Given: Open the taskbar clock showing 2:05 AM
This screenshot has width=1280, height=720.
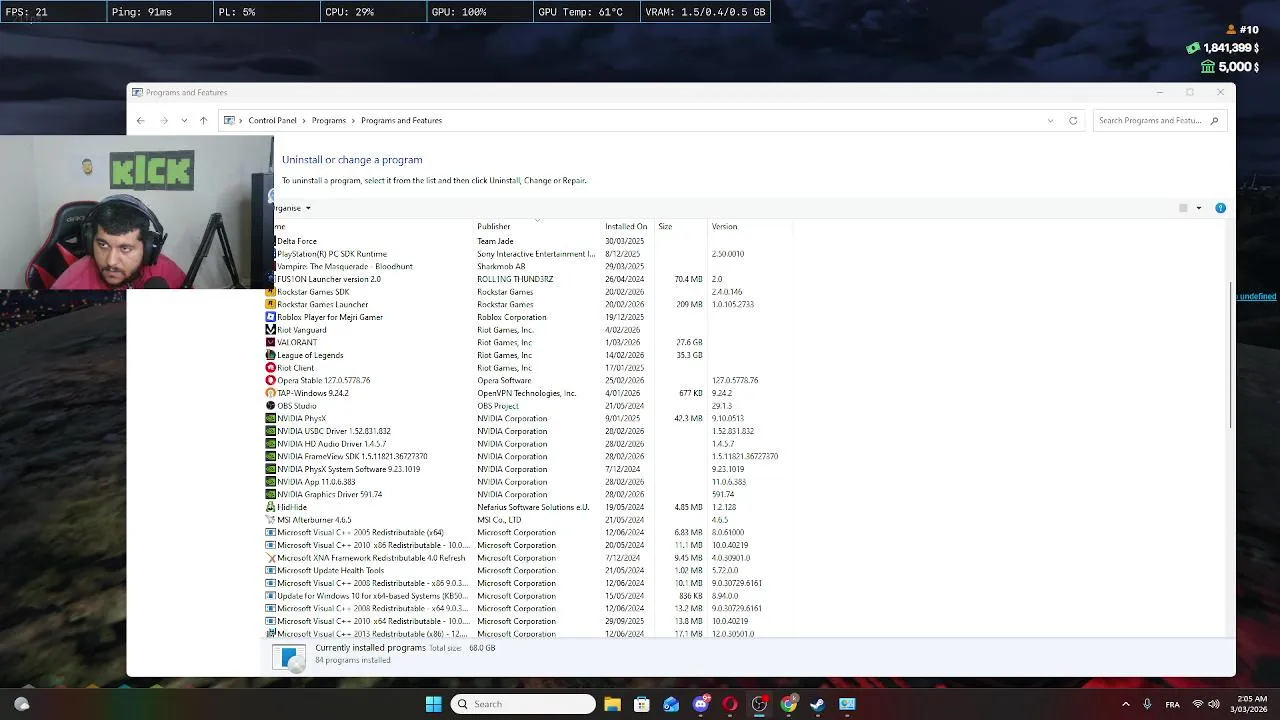Looking at the screenshot, I should pyautogui.click(x=1251, y=704).
